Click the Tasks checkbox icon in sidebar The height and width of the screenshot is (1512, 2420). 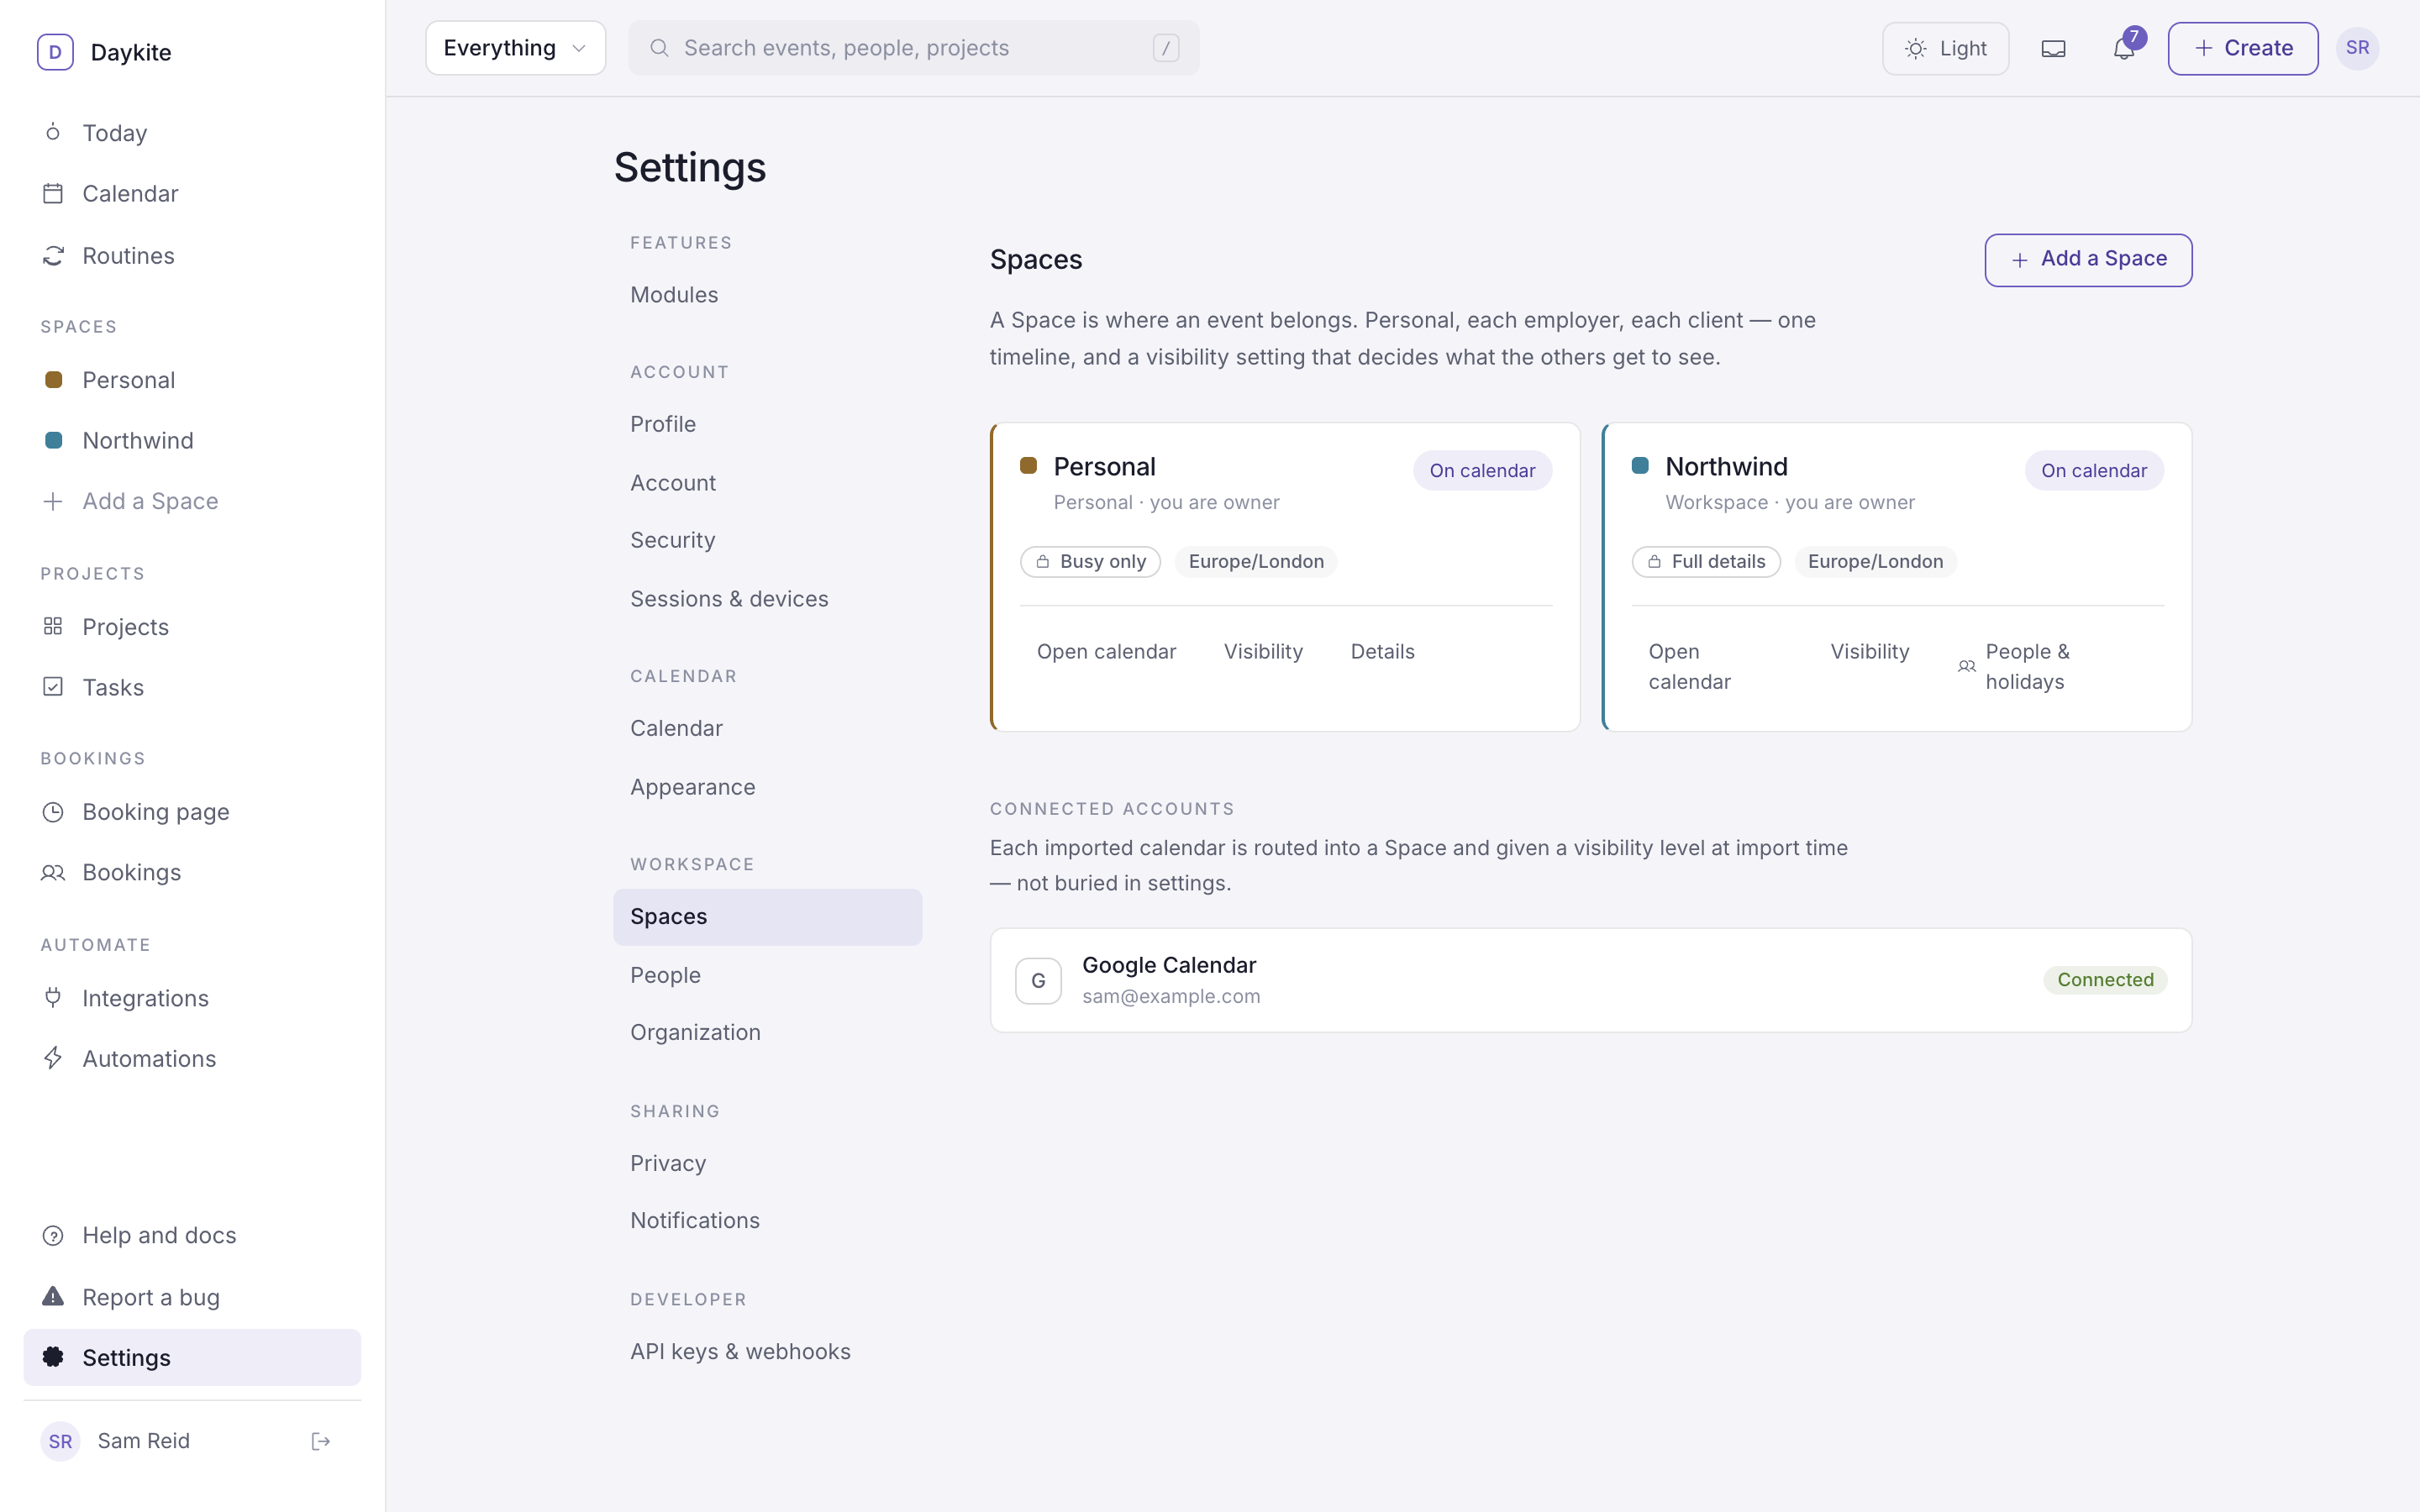pos(53,687)
